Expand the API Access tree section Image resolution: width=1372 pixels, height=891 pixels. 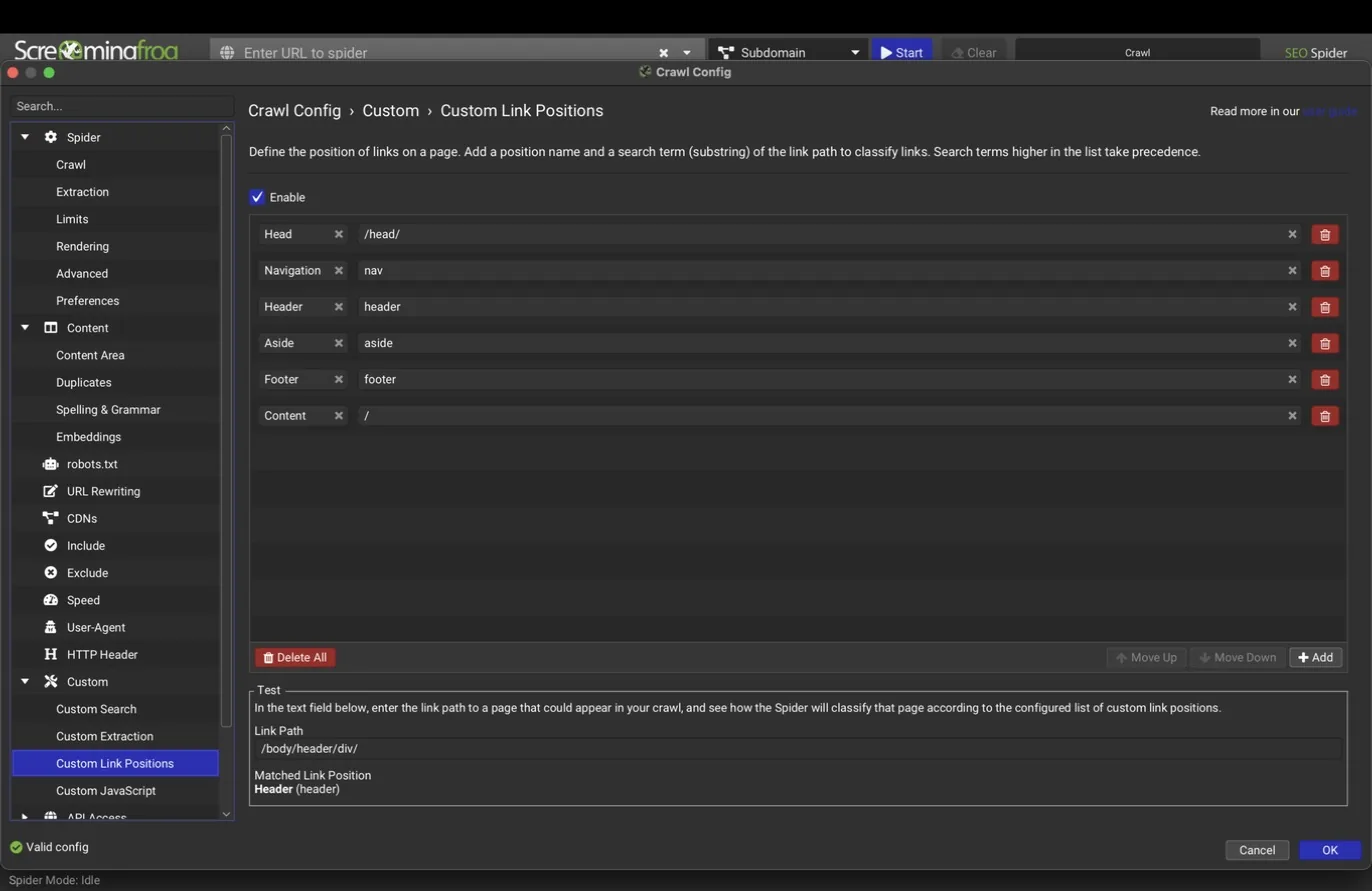point(25,817)
